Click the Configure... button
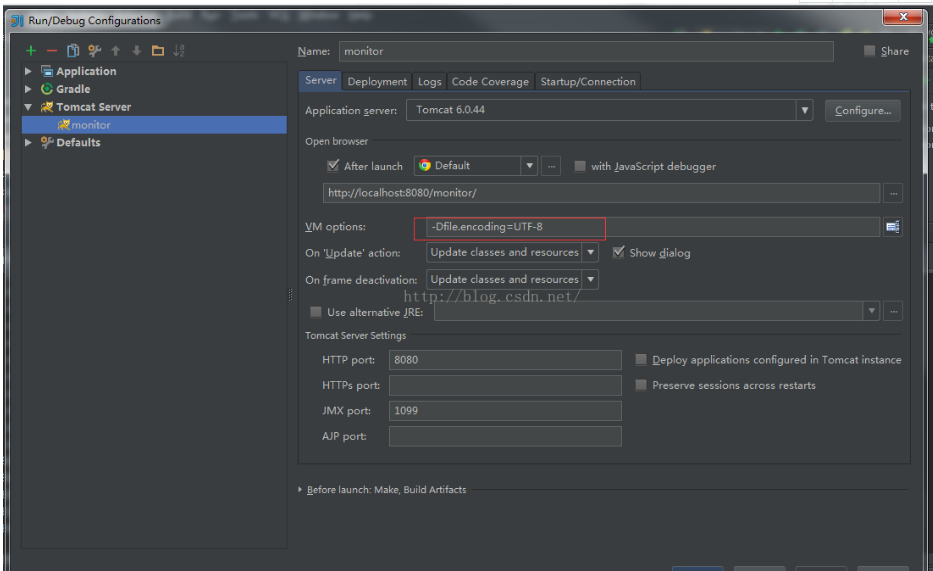 [x=863, y=111]
